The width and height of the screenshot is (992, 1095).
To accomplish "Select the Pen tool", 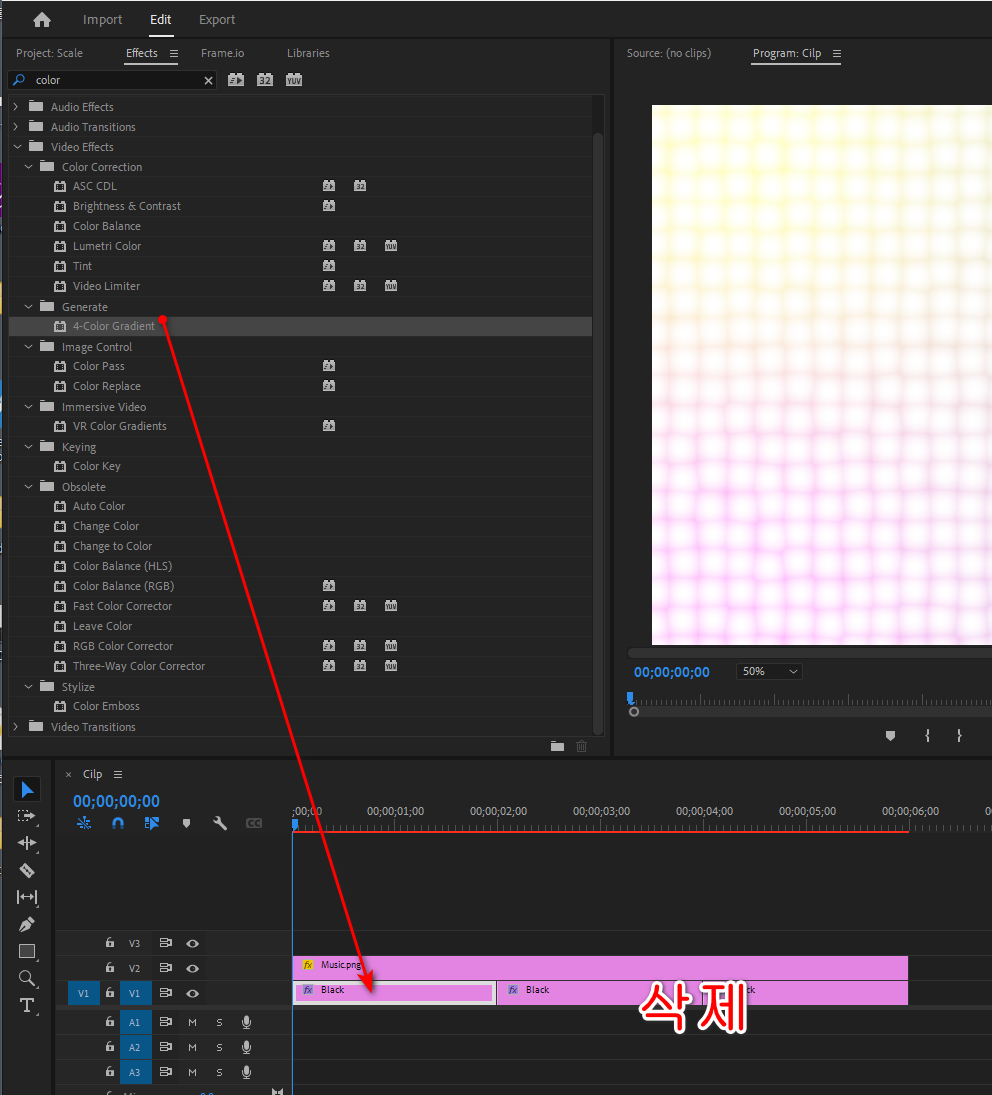I will click(27, 924).
